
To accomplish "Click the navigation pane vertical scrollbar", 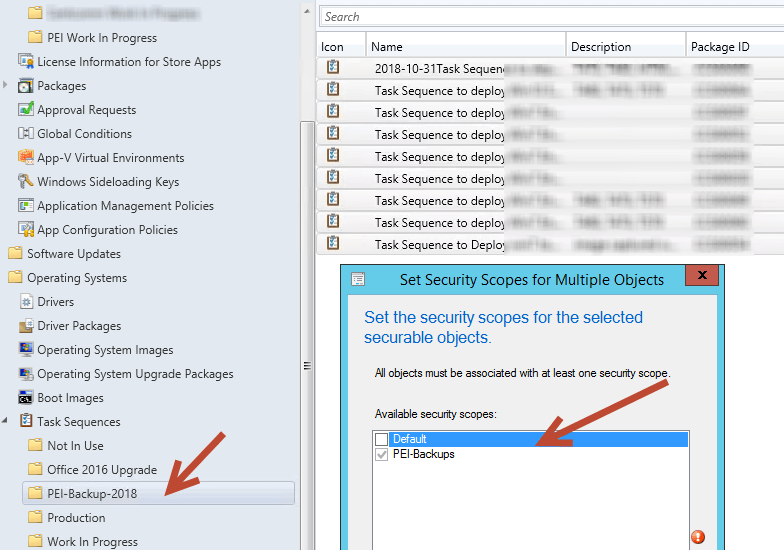I will pos(307,335).
